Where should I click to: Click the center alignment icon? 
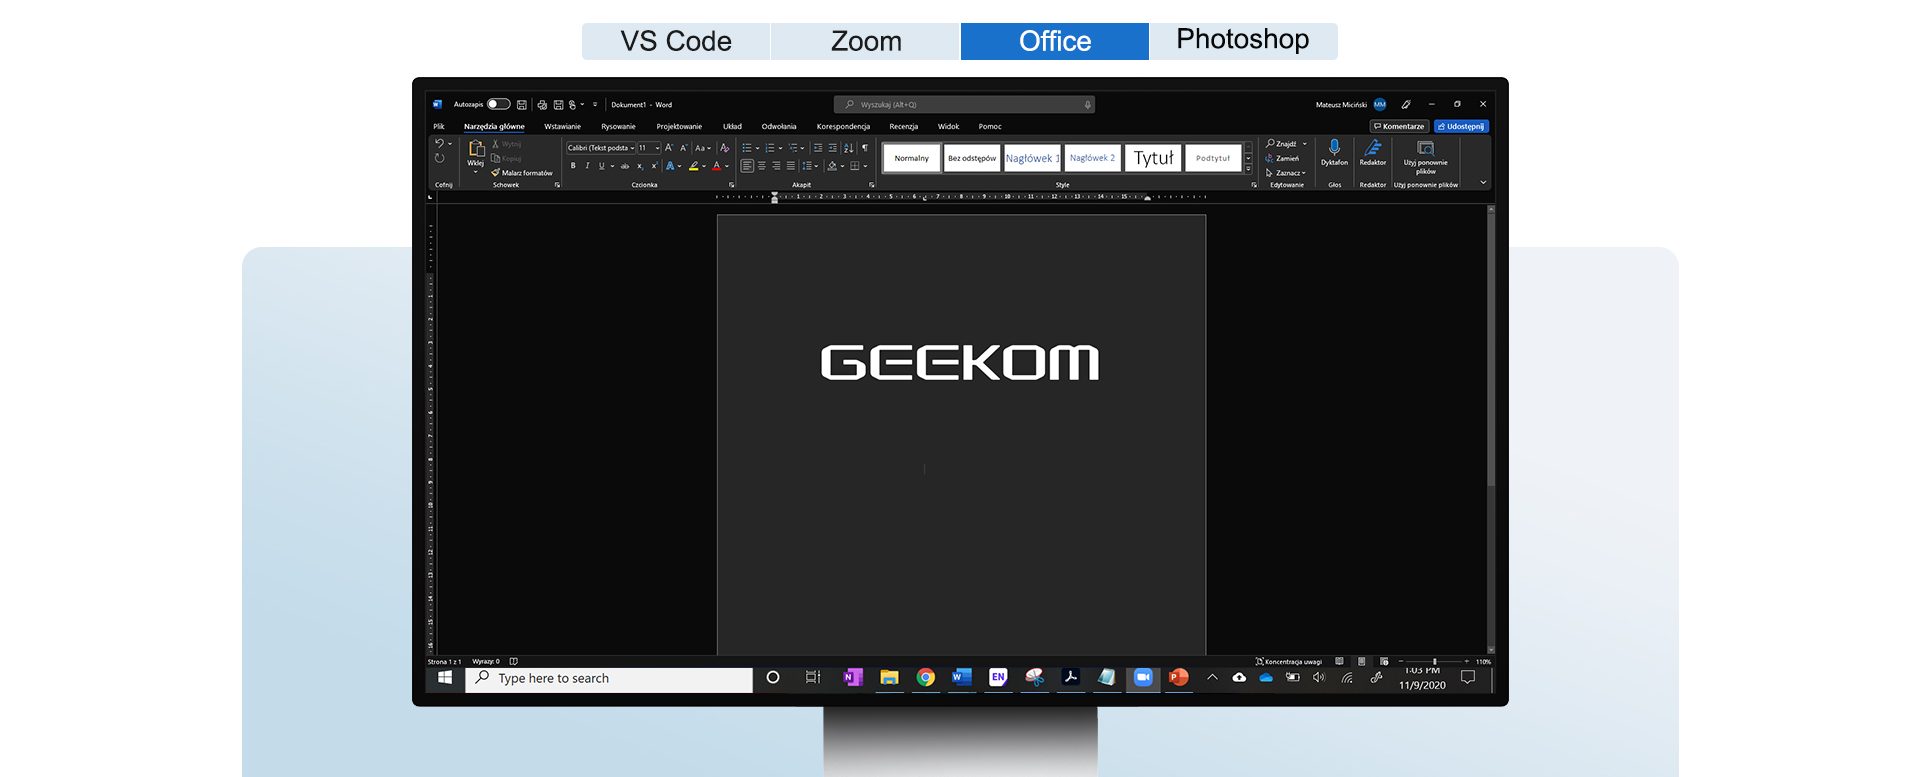coord(762,166)
